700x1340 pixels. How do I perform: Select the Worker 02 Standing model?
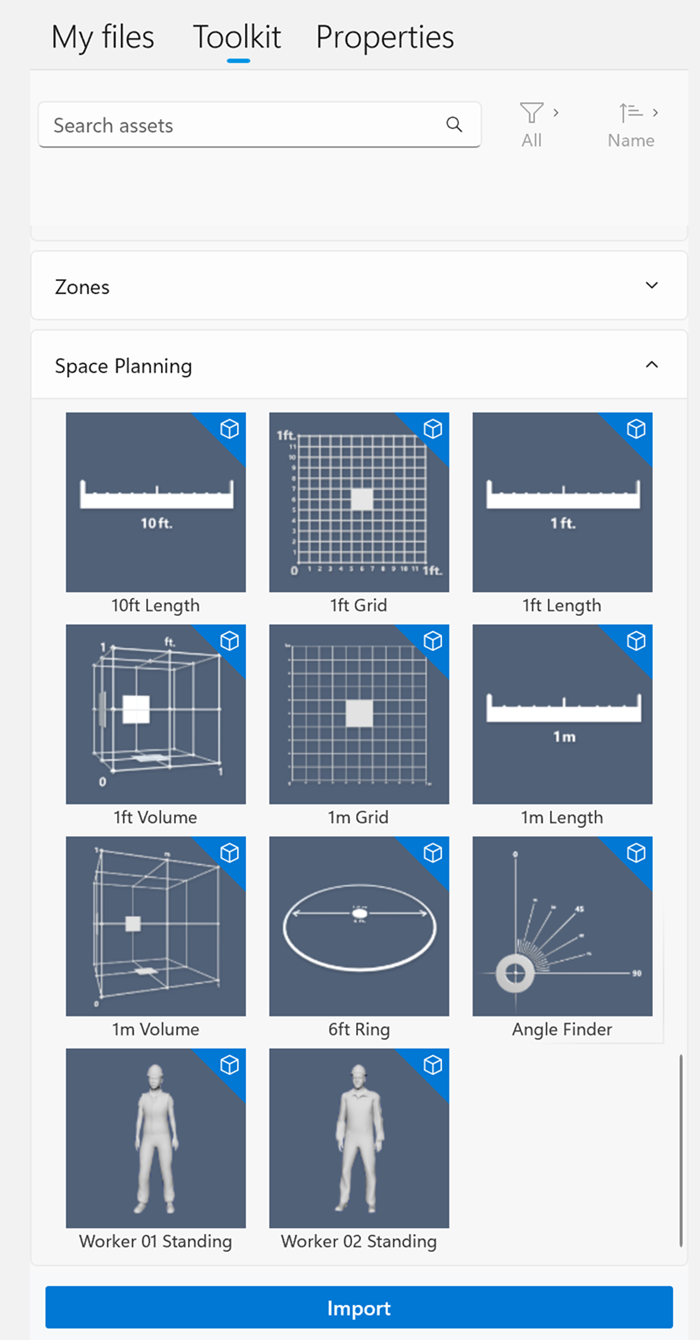[x=359, y=1138]
